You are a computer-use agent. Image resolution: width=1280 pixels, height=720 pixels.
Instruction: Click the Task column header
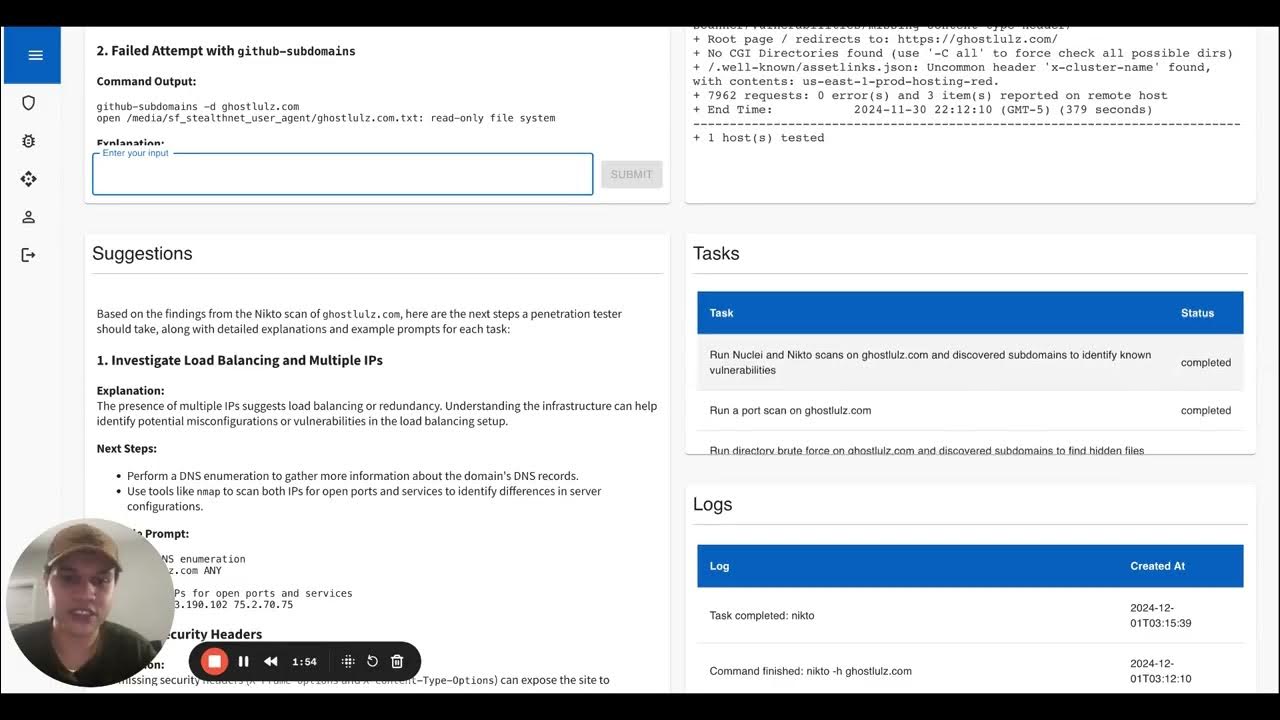pyautogui.click(x=721, y=313)
